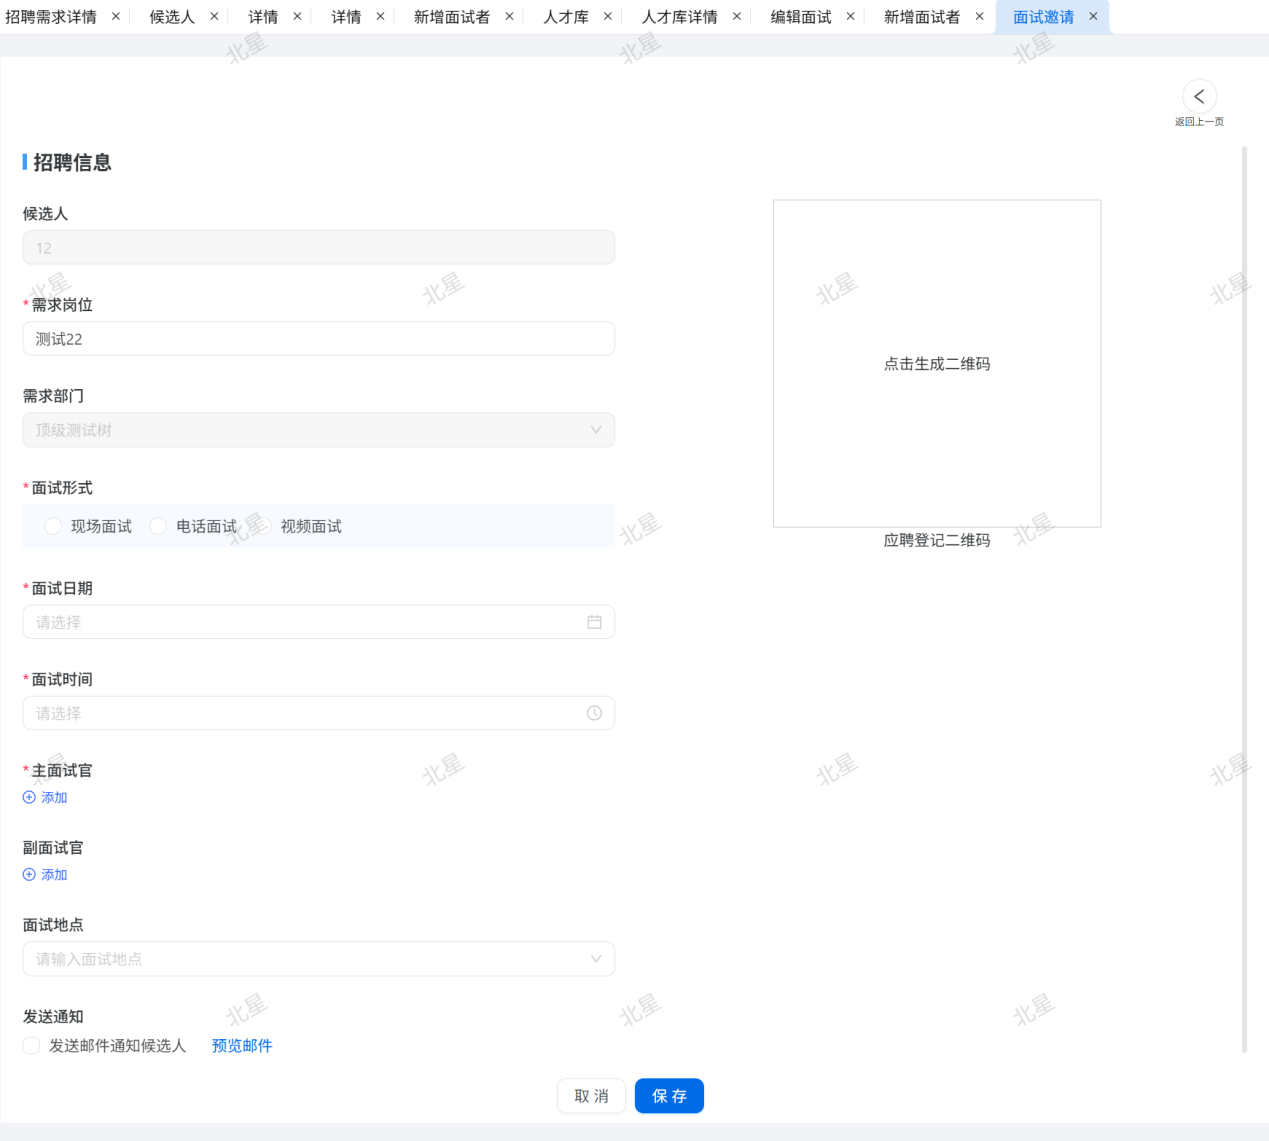This screenshot has height=1141, width=1269.
Task: Close the 编辑面试 tab
Action: (851, 17)
